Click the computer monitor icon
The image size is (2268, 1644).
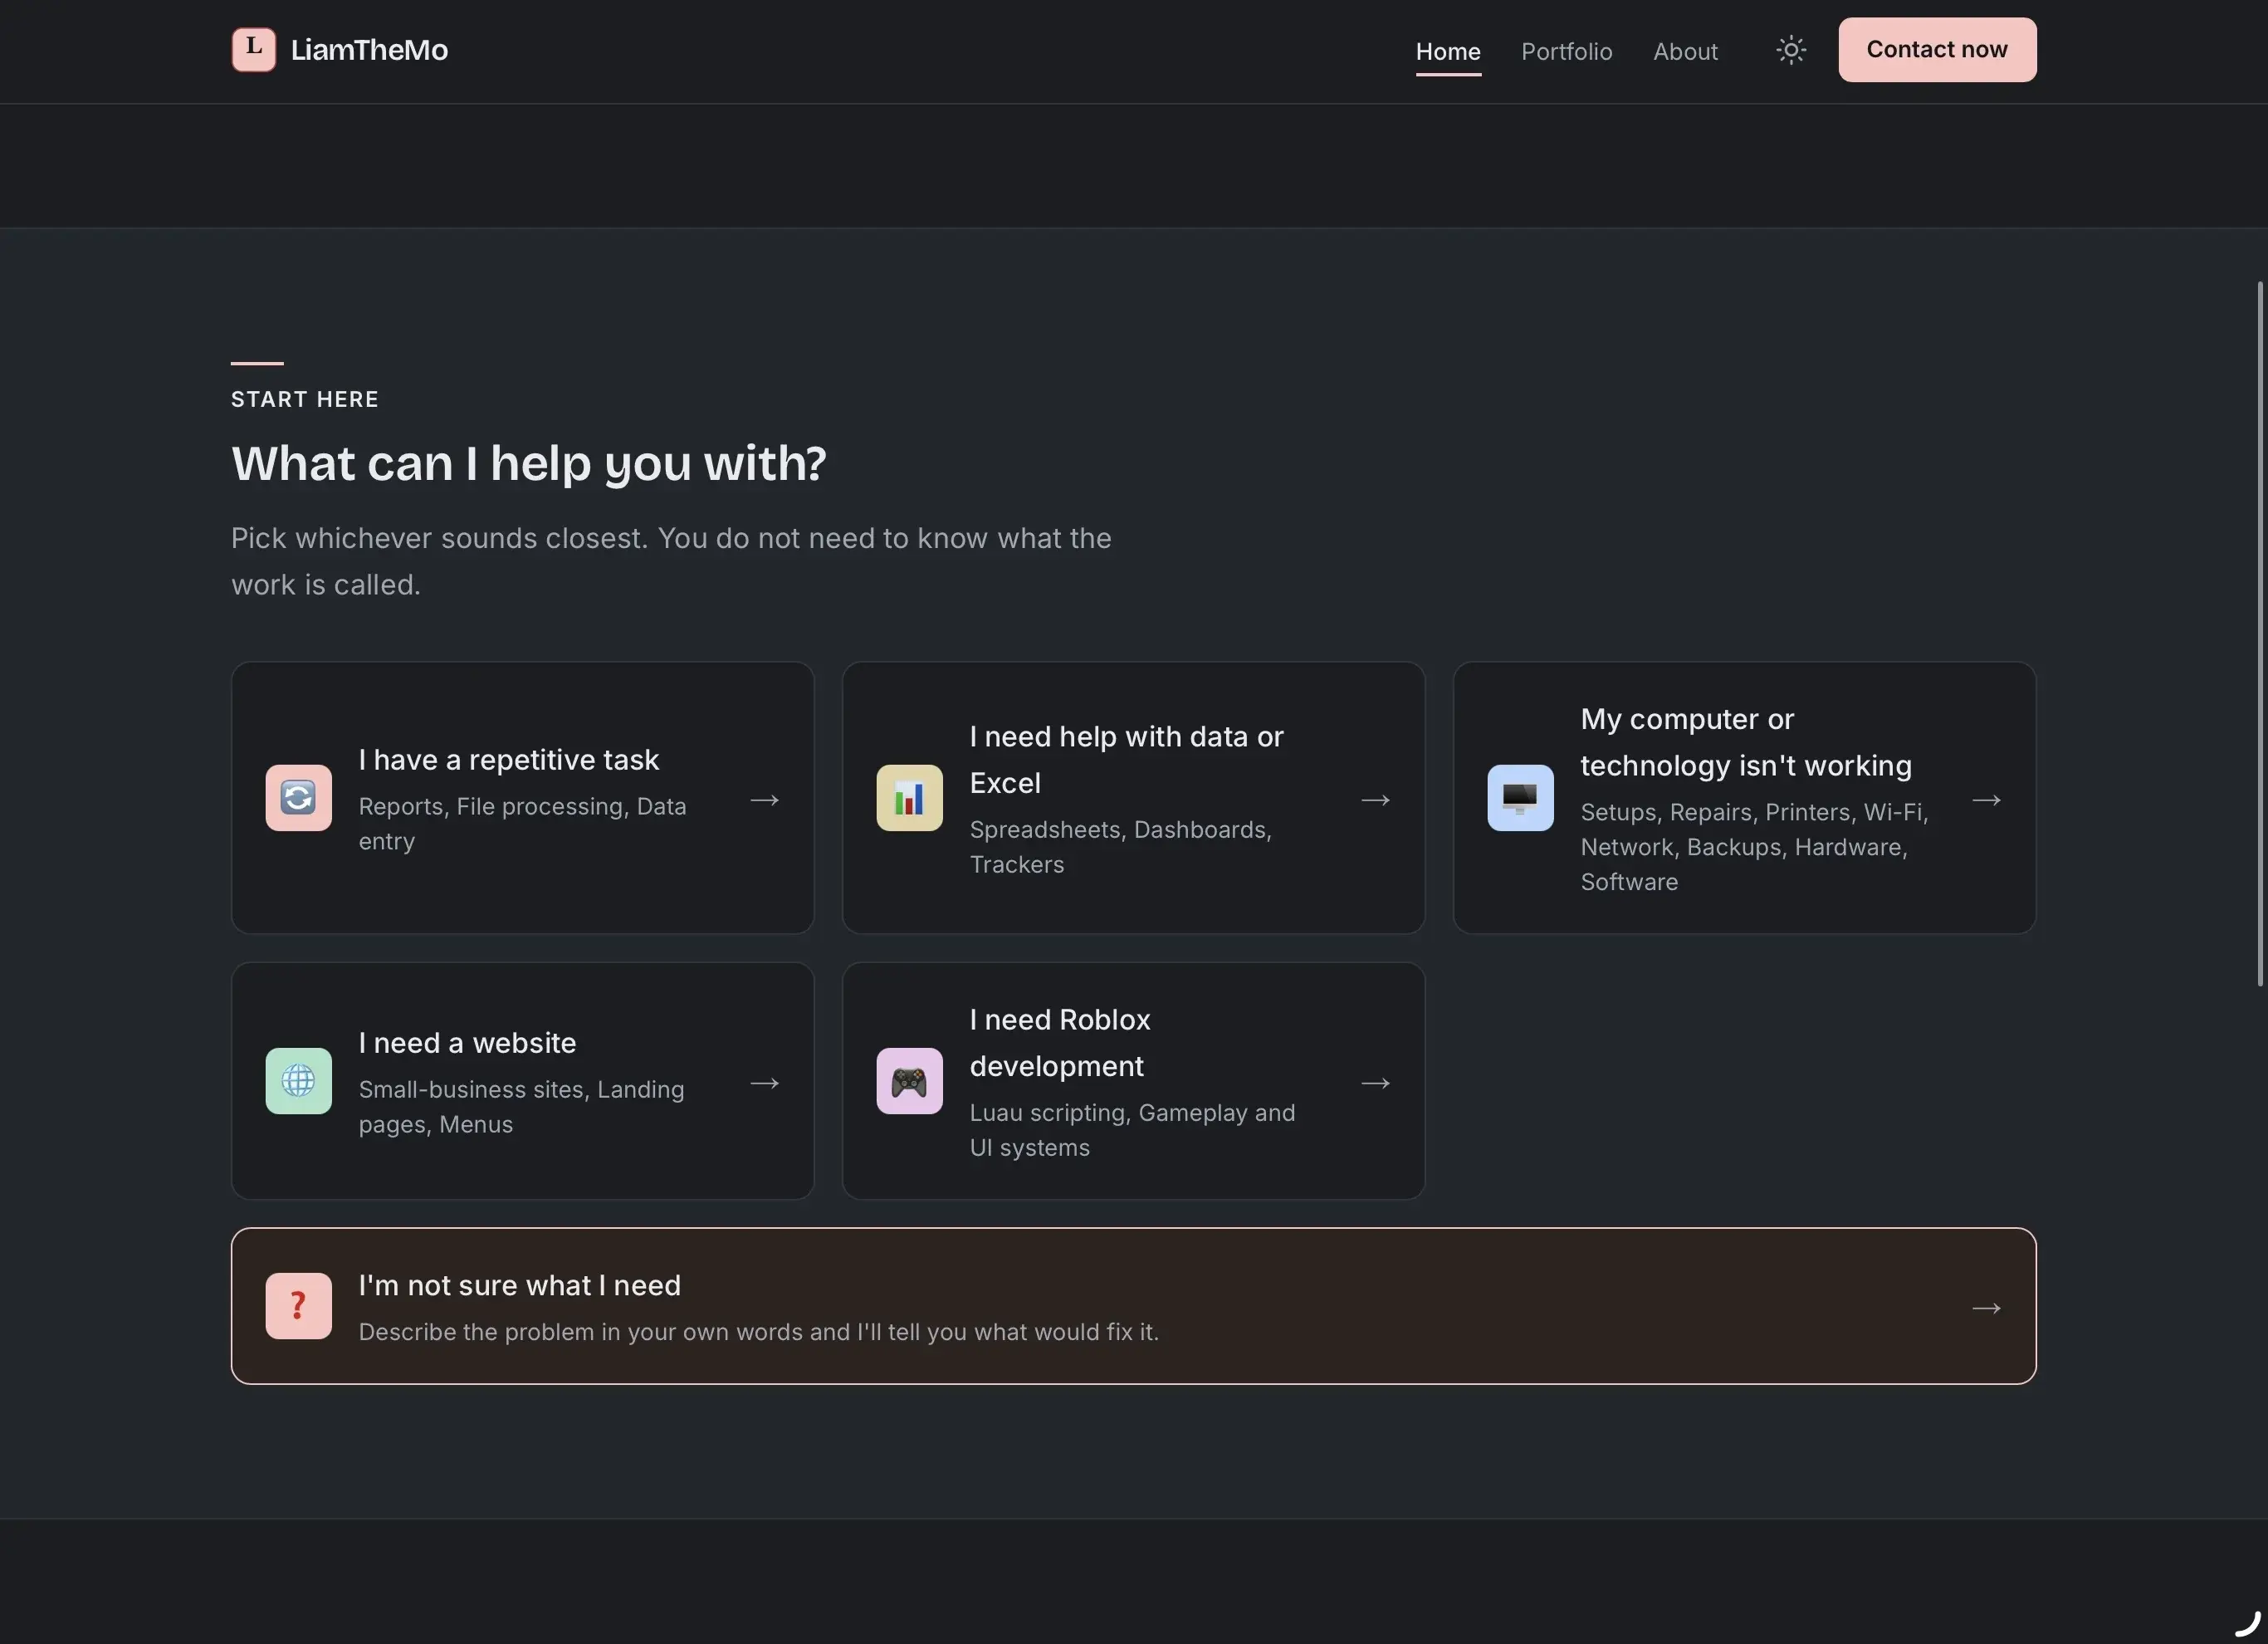tap(1520, 798)
